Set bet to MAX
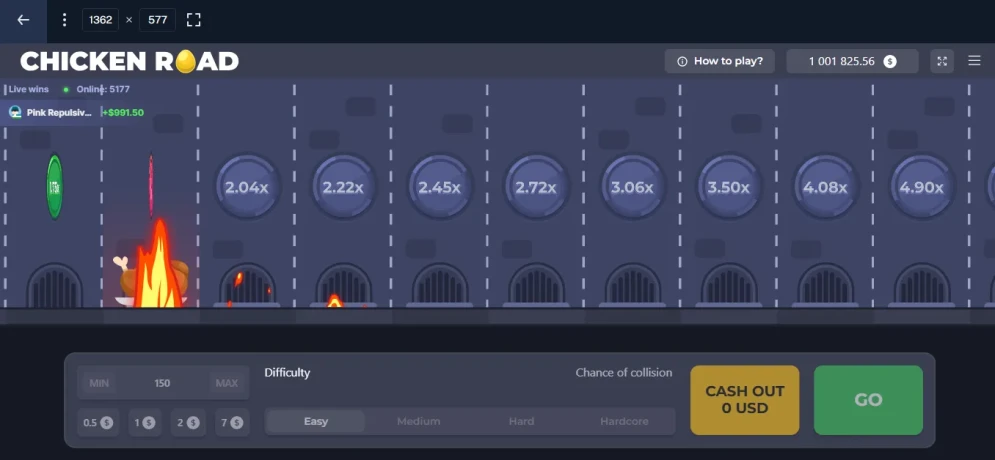This screenshot has width=995, height=460. 227,383
